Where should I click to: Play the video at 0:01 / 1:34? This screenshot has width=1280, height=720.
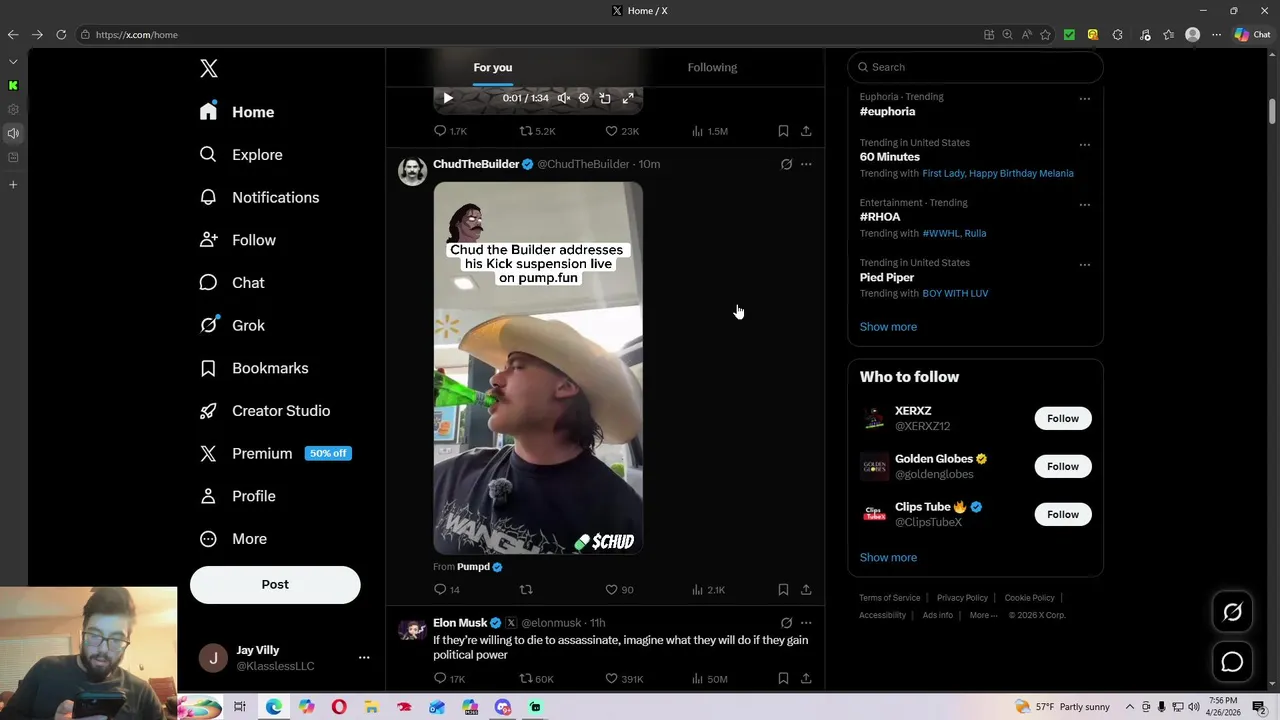tap(448, 98)
